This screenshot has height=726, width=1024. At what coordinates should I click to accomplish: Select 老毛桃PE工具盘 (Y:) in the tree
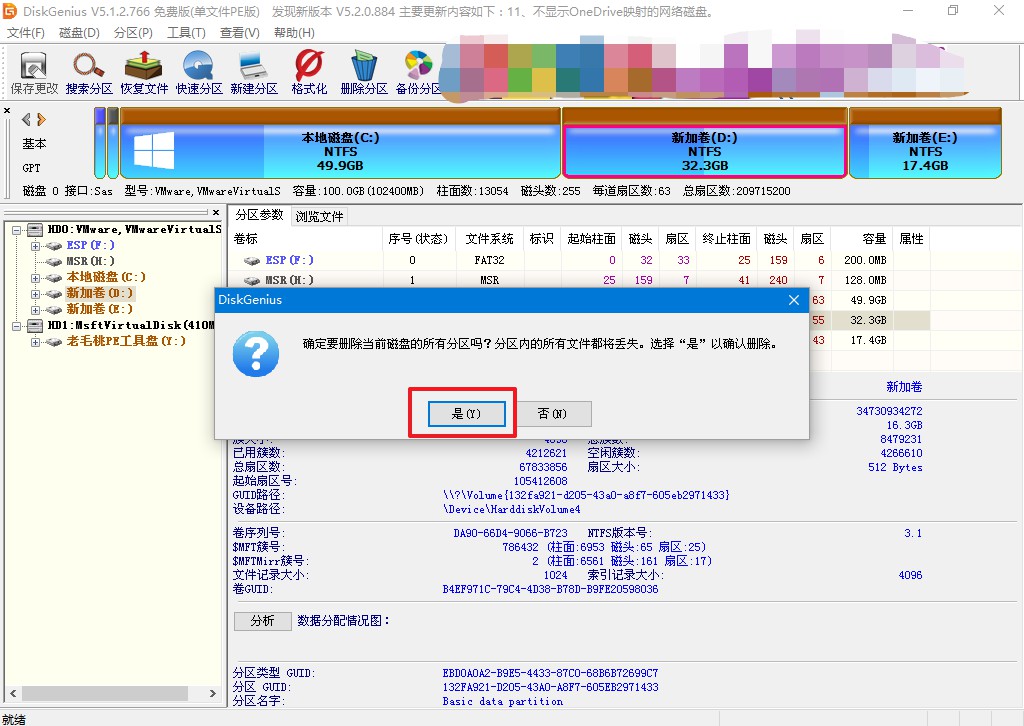[x=126, y=341]
